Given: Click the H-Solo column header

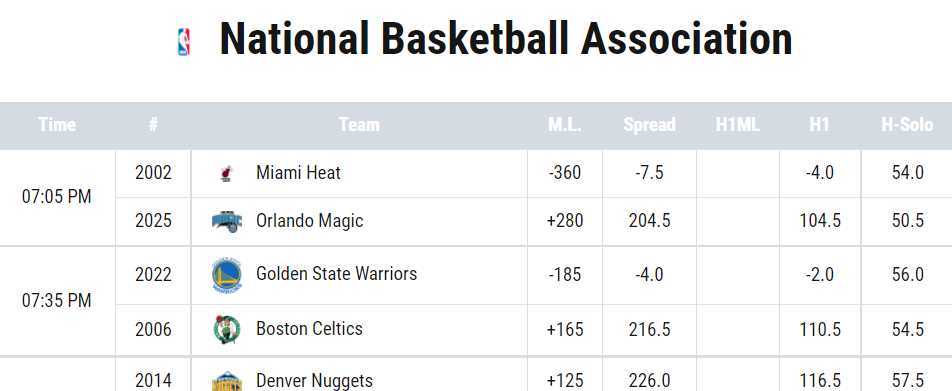Looking at the screenshot, I should pos(907,124).
